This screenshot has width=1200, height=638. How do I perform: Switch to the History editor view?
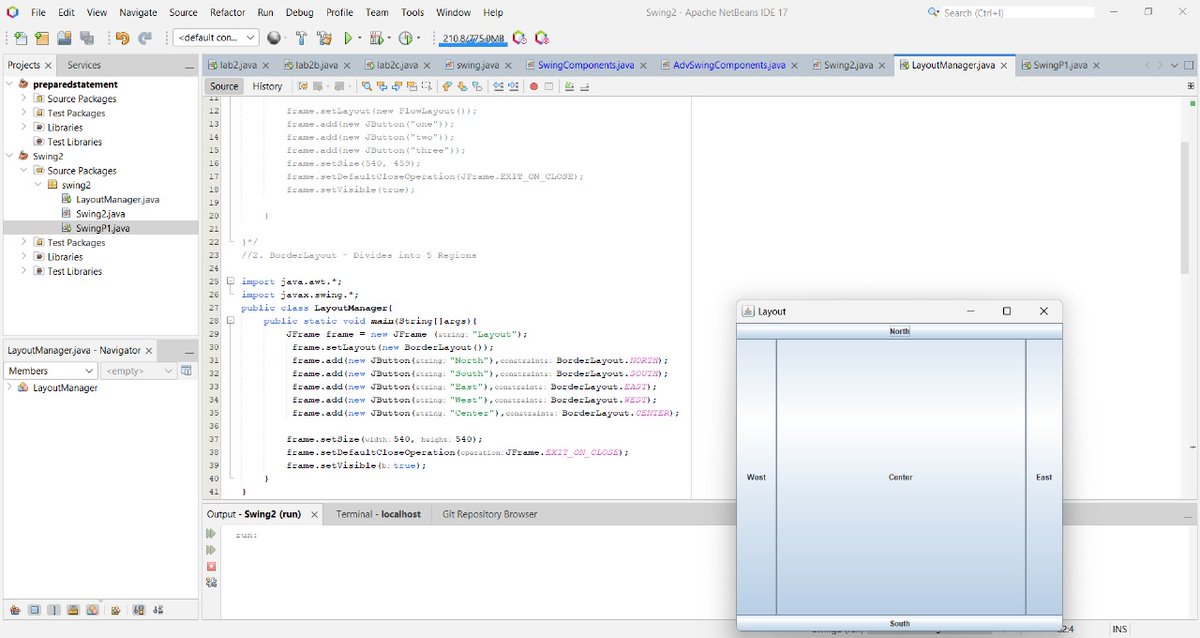coord(267,86)
